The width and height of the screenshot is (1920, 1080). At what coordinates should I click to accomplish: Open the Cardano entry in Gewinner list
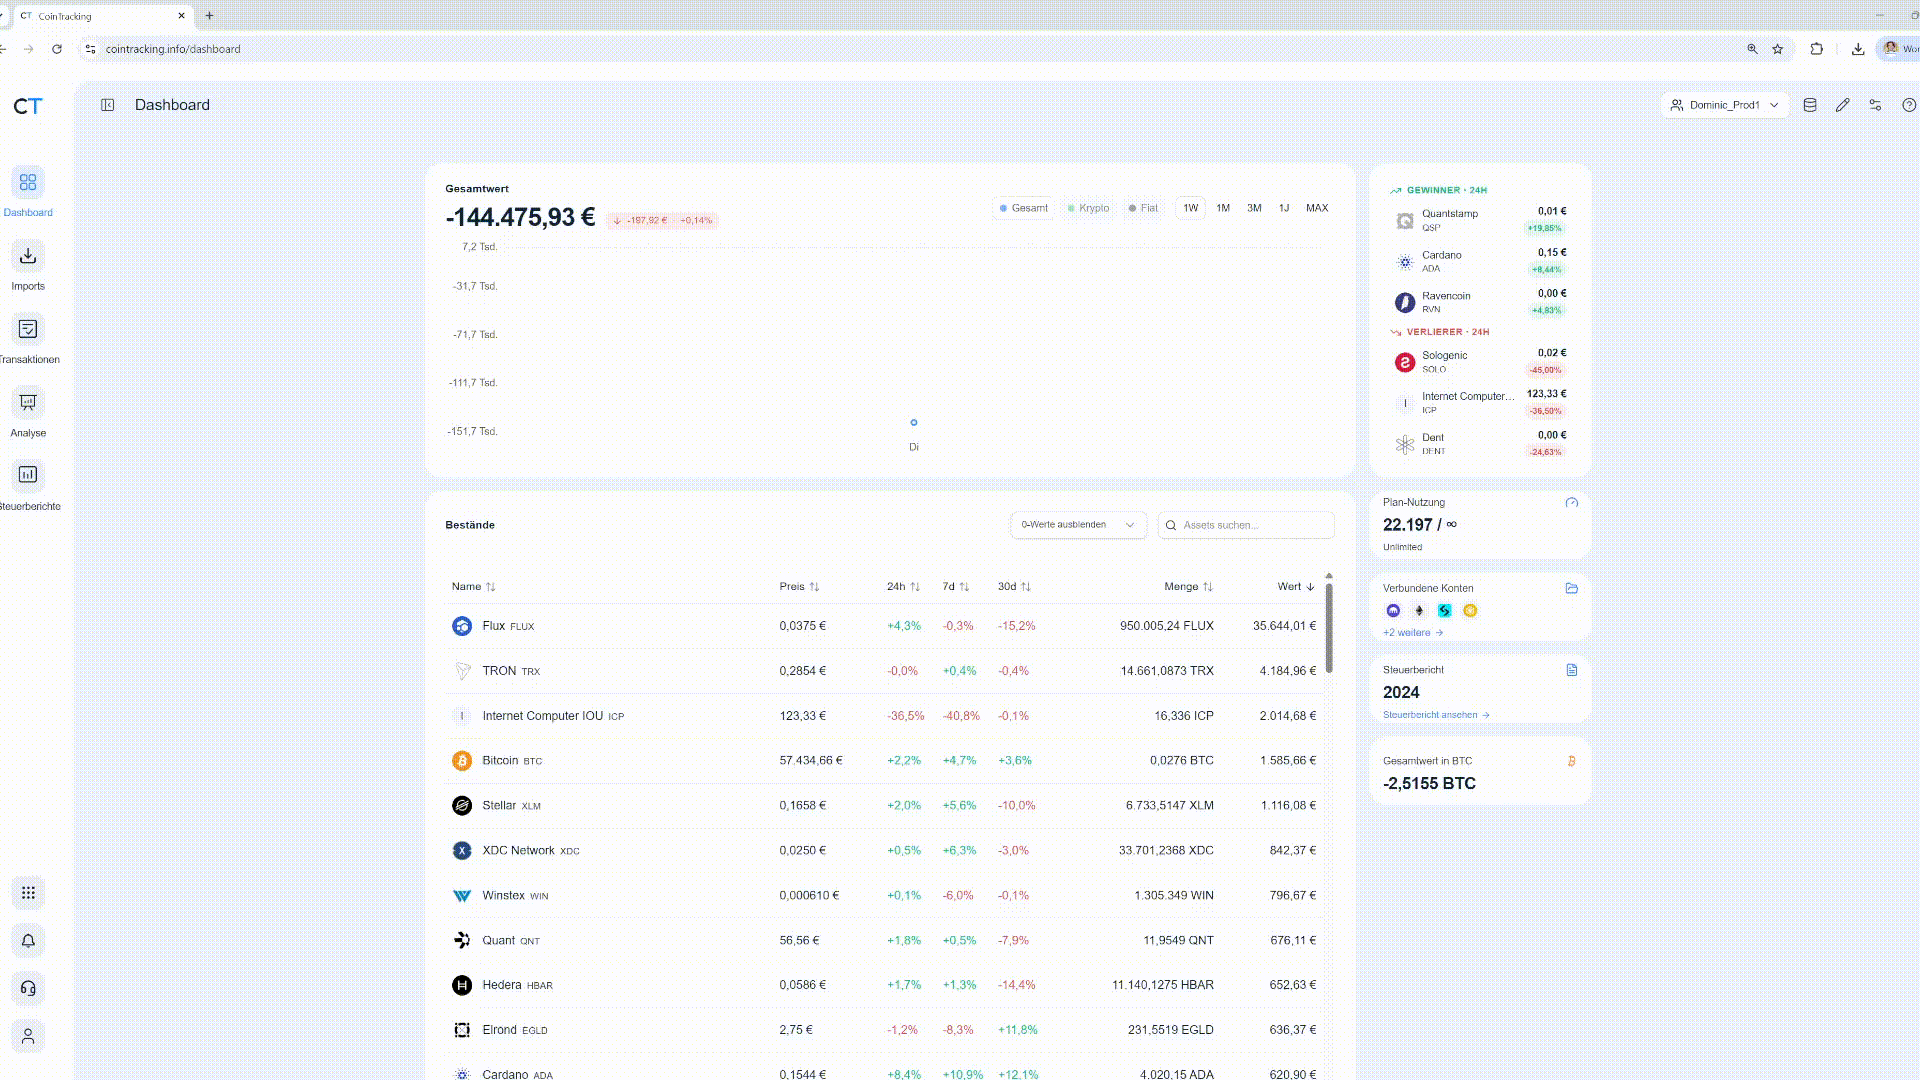point(1480,262)
